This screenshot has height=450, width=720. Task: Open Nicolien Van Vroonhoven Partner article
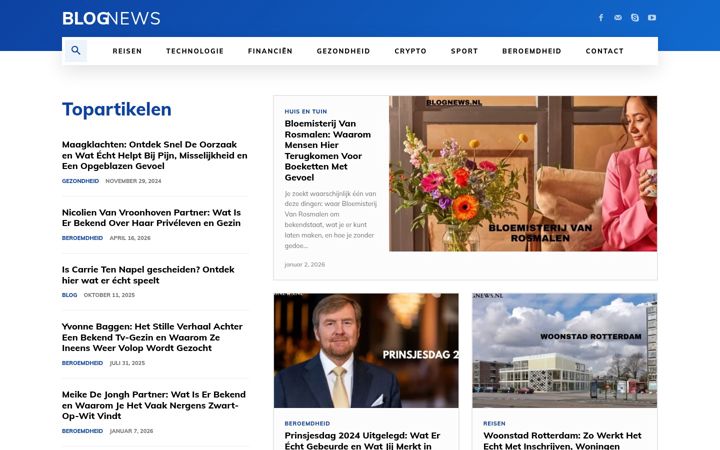tap(152, 218)
